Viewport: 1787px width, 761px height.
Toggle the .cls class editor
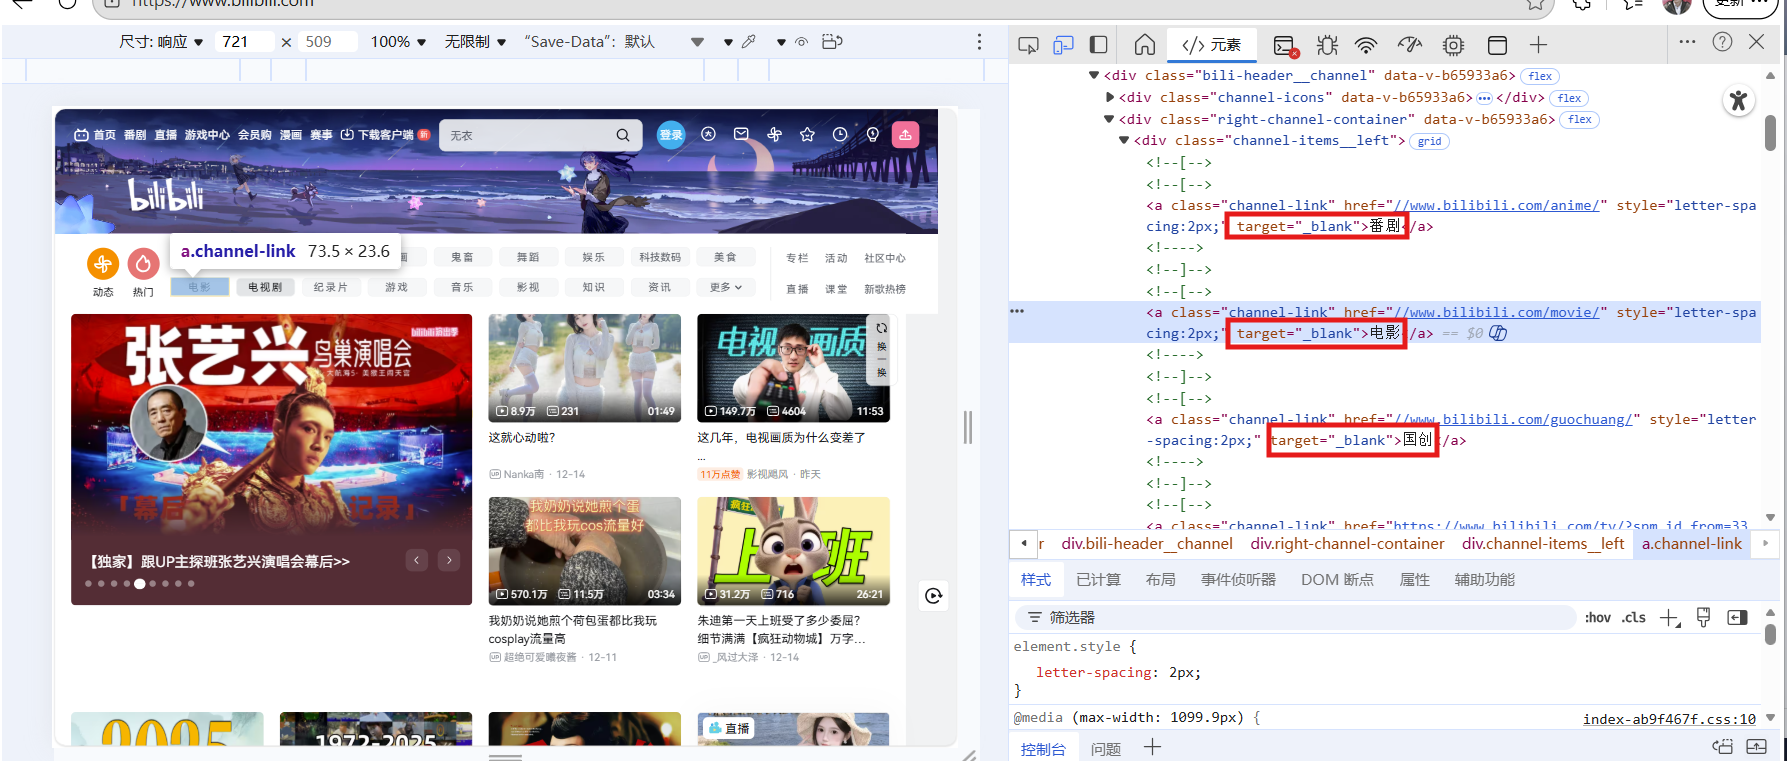click(x=1634, y=618)
